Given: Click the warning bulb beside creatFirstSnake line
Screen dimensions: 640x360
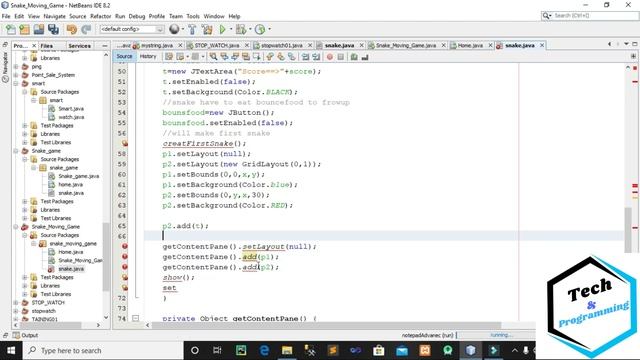Looking at the screenshot, I should coord(124,143).
